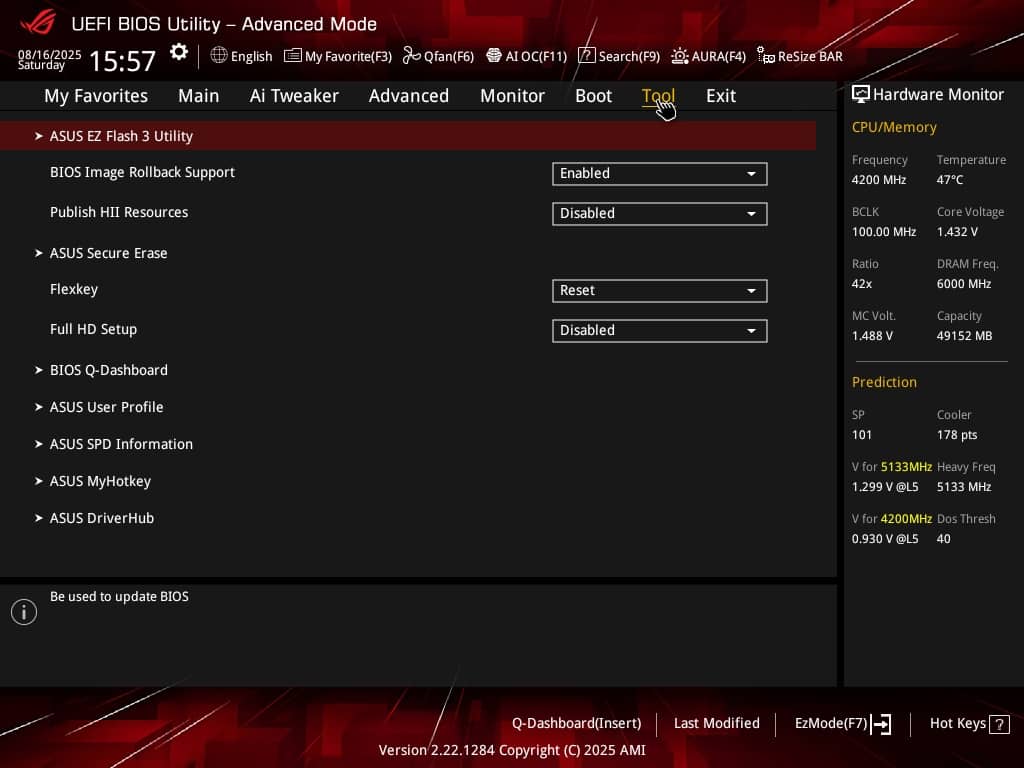Click the Flexkey label
The height and width of the screenshot is (768, 1024).
[x=74, y=289]
